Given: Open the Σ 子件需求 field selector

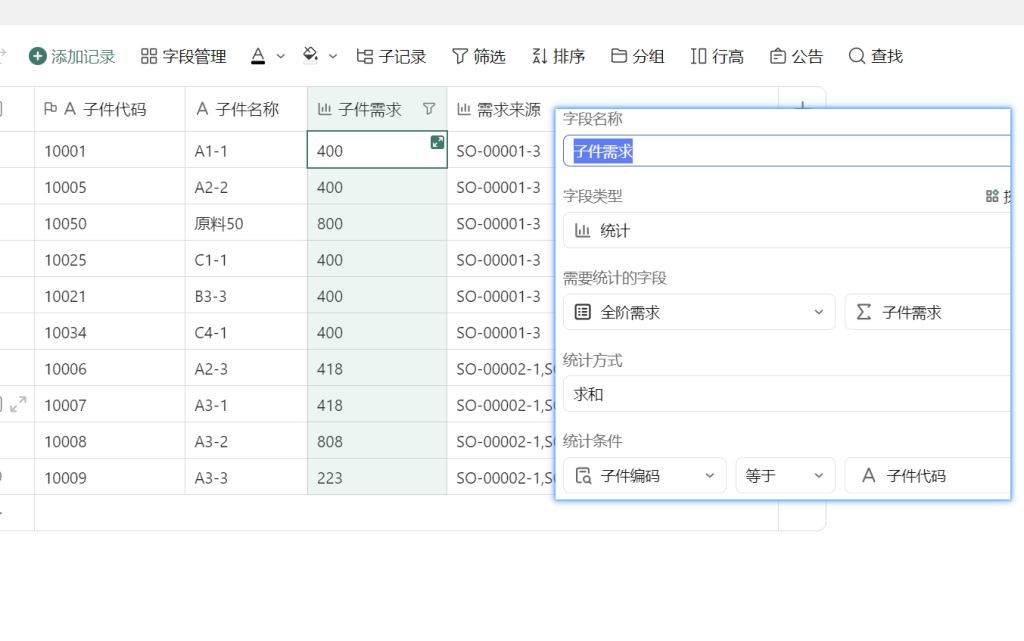Looking at the screenshot, I should click(927, 312).
